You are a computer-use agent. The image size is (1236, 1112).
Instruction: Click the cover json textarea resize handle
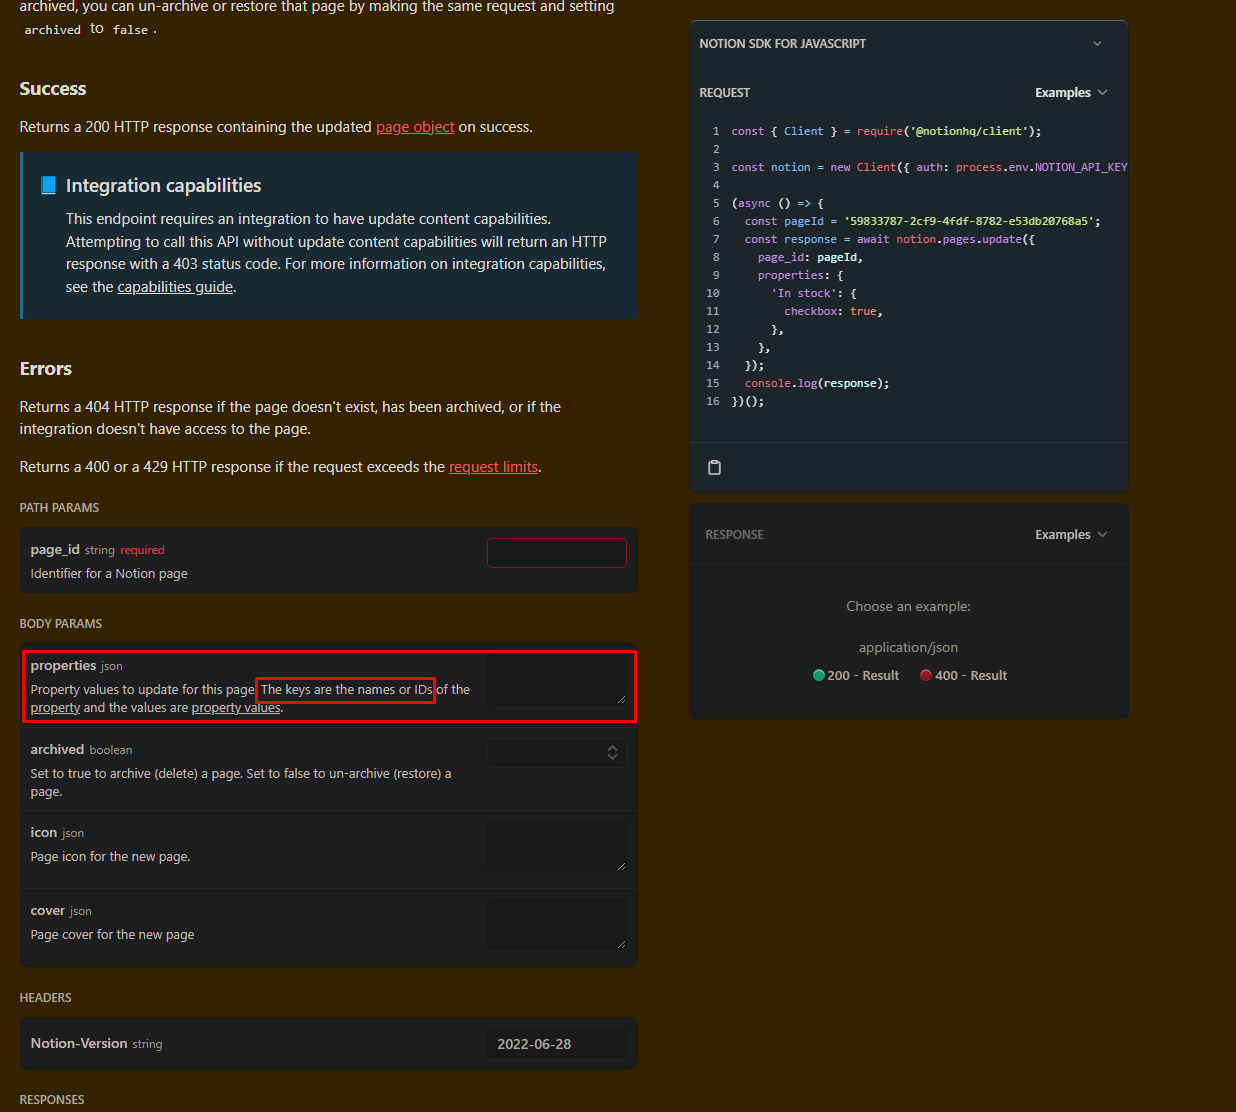pos(621,944)
